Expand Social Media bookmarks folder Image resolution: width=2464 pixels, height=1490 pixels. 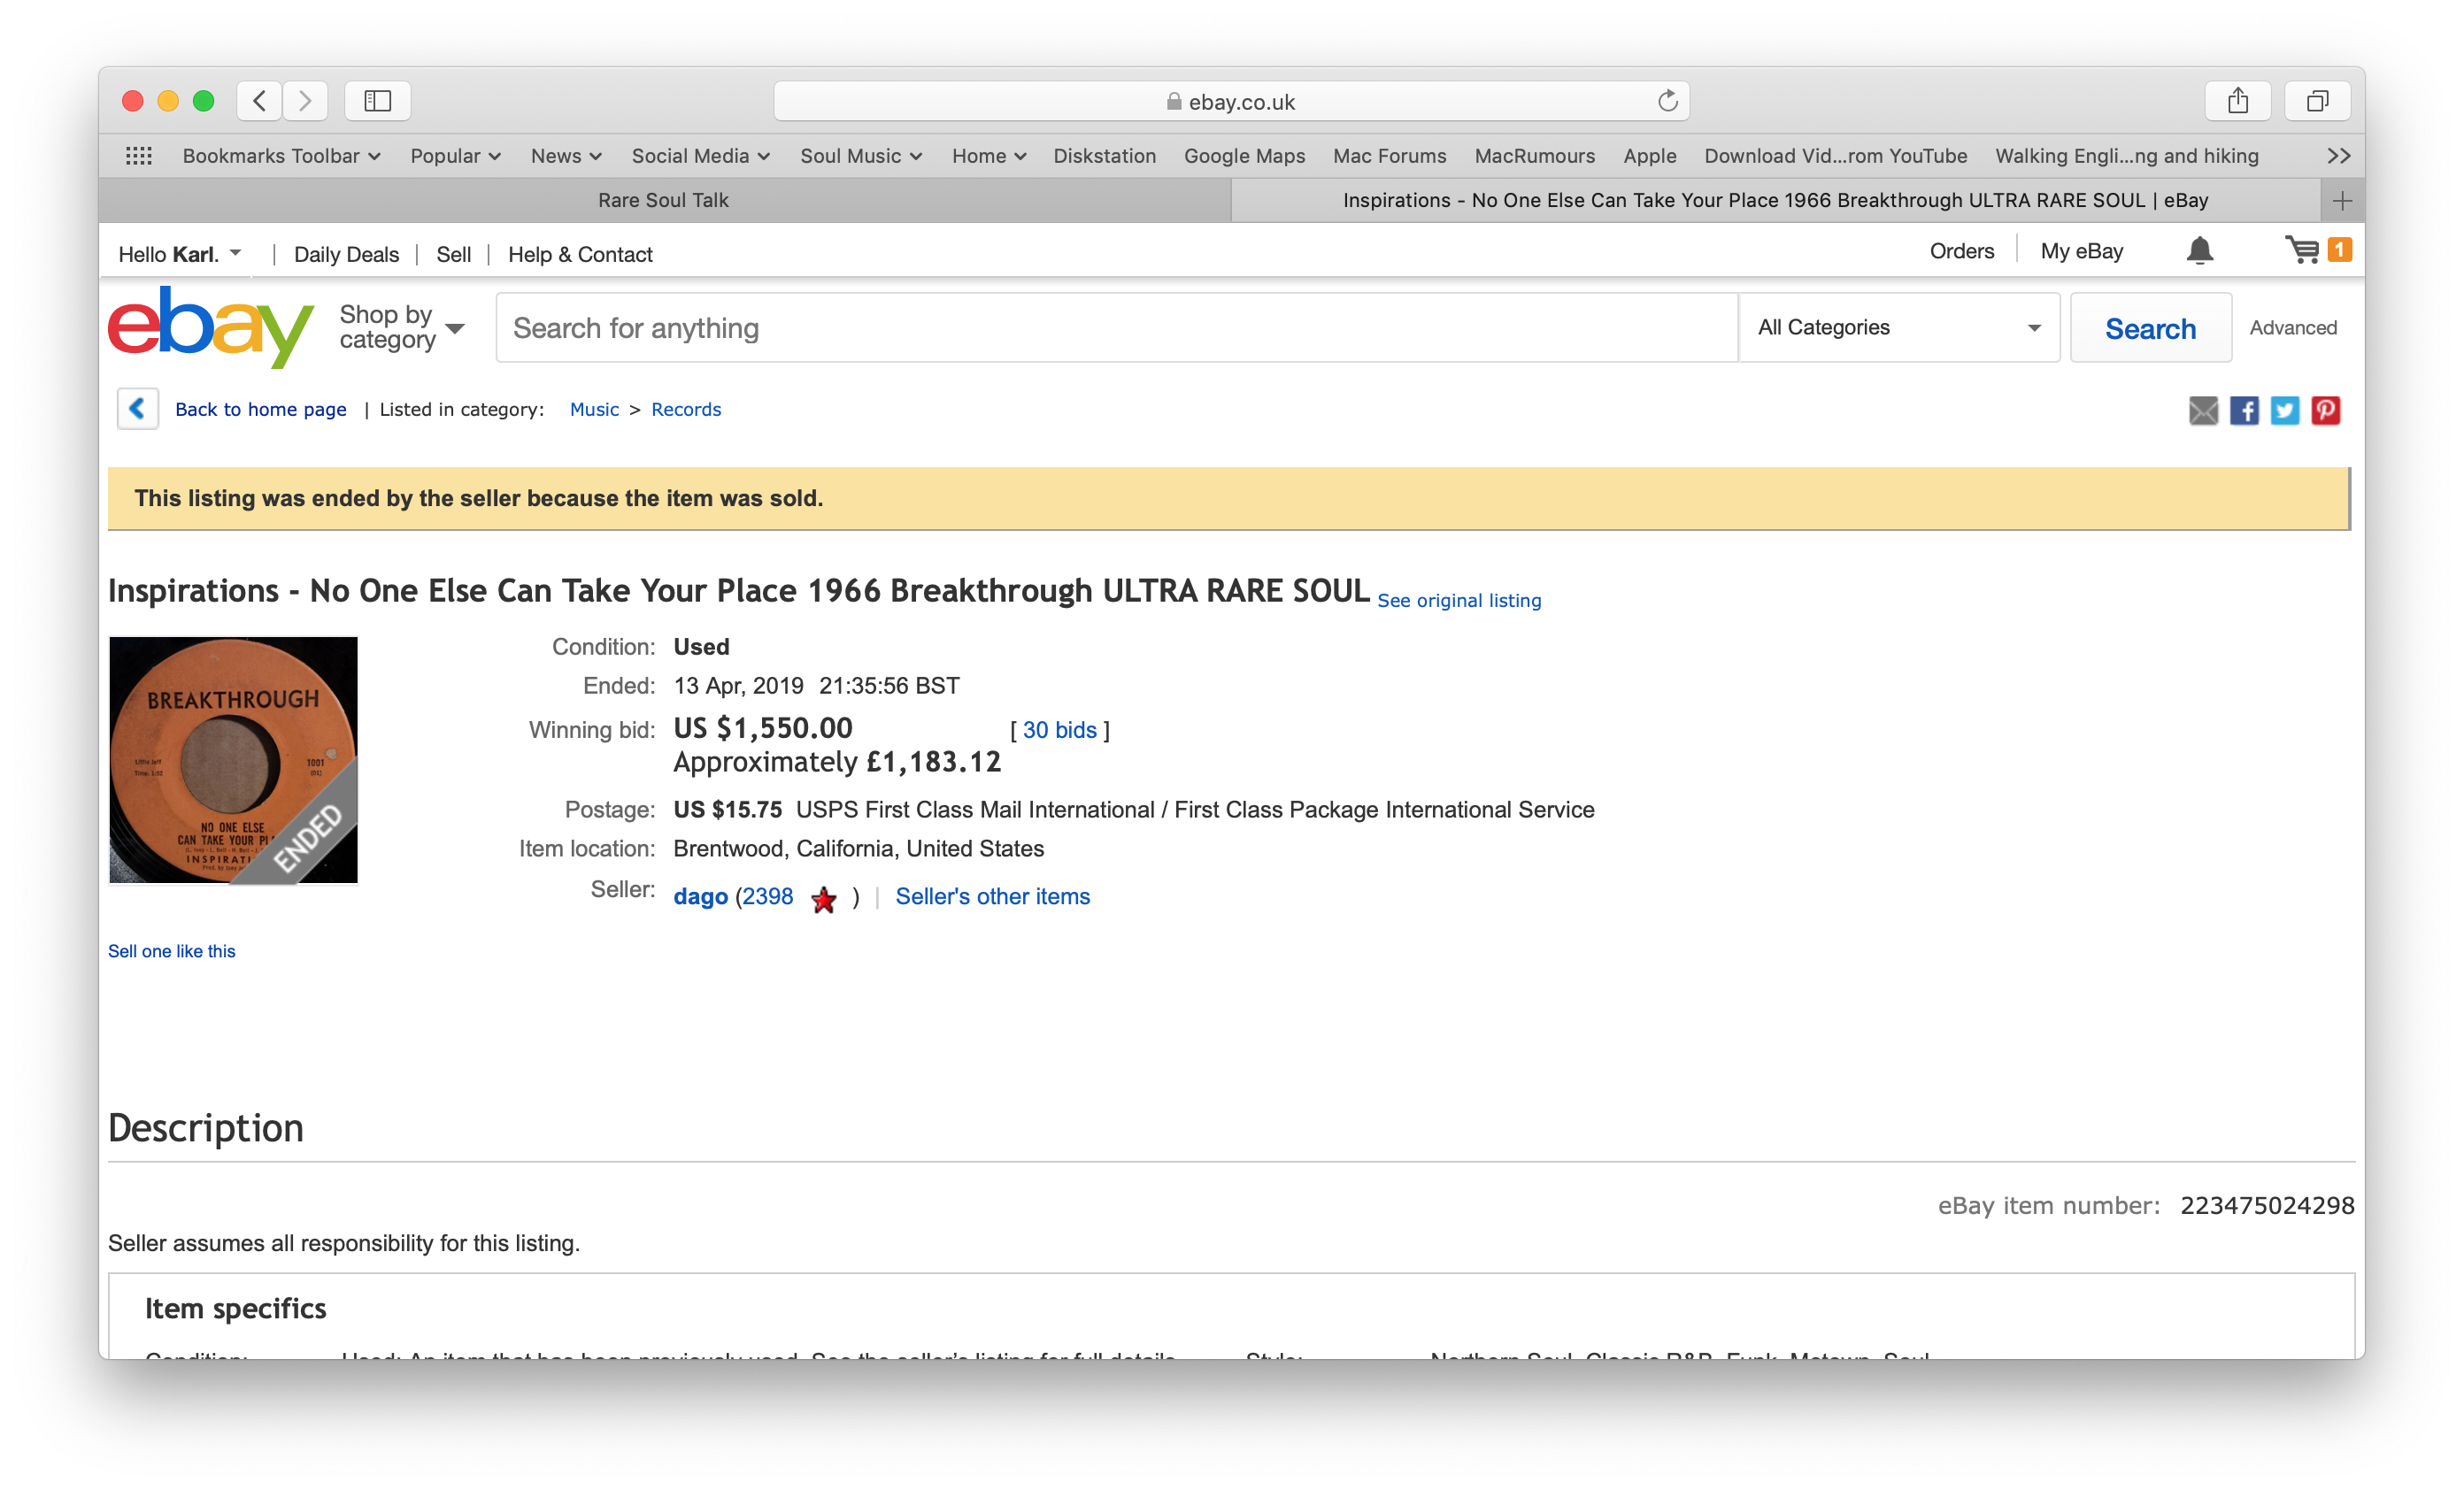[x=700, y=156]
